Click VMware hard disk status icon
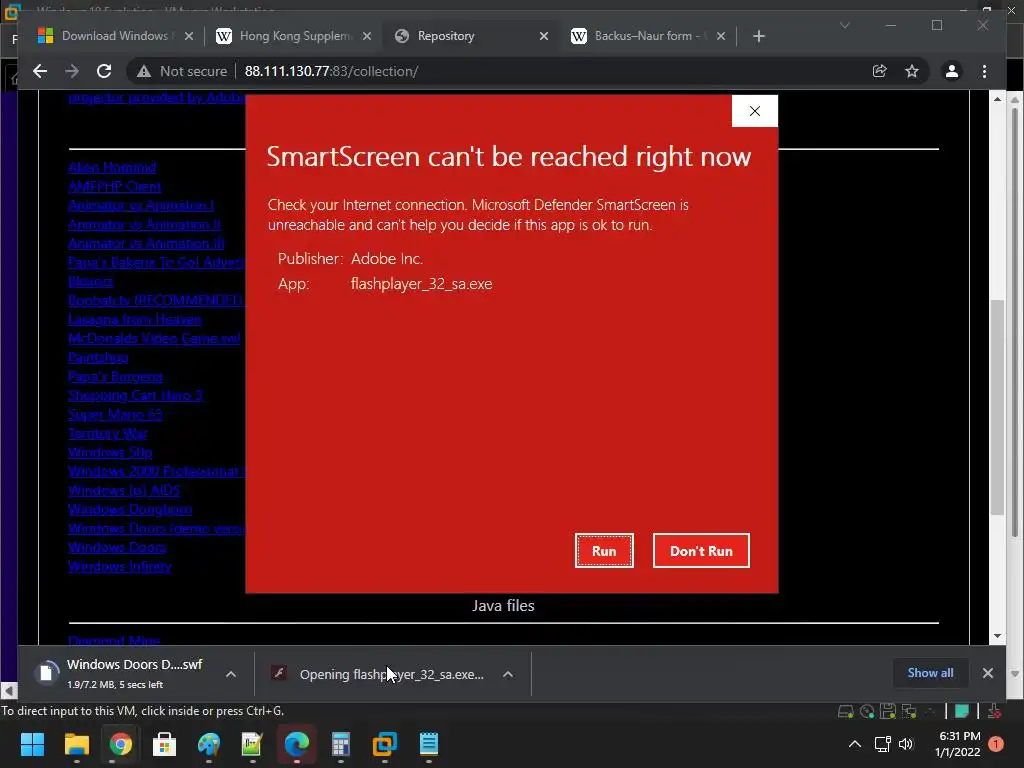The height and width of the screenshot is (768, 1024). [845, 711]
